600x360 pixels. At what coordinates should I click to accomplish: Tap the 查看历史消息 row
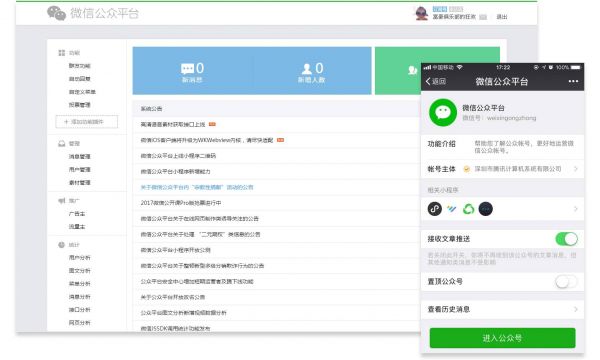502,309
